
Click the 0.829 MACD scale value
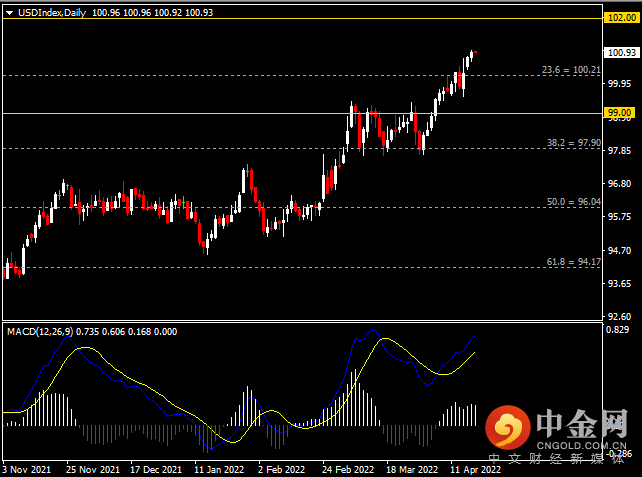(x=617, y=330)
